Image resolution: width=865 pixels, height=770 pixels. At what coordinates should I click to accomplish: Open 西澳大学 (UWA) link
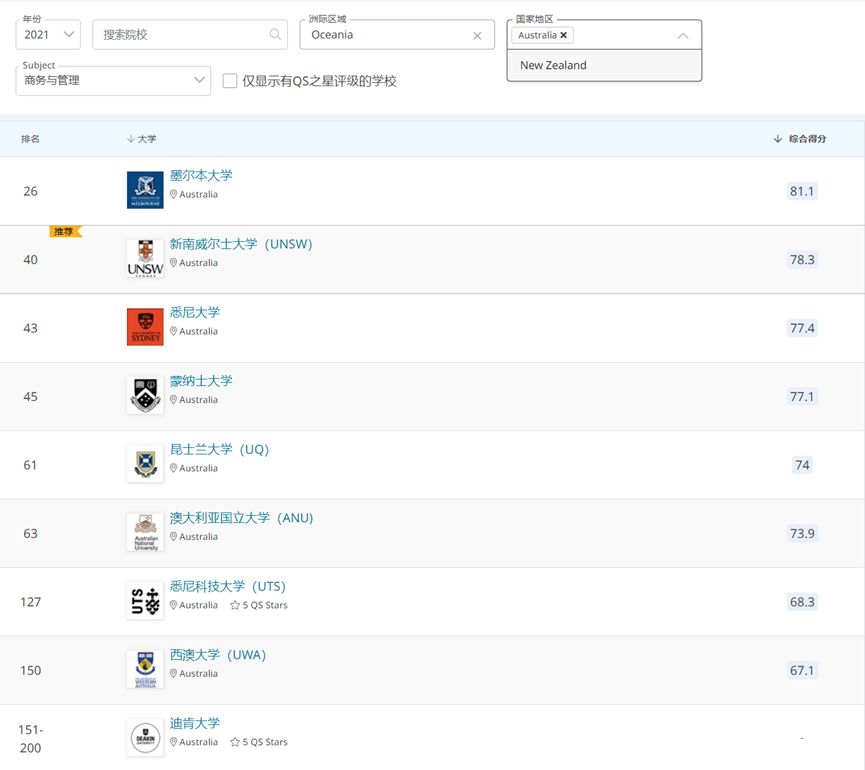point(218,655)
